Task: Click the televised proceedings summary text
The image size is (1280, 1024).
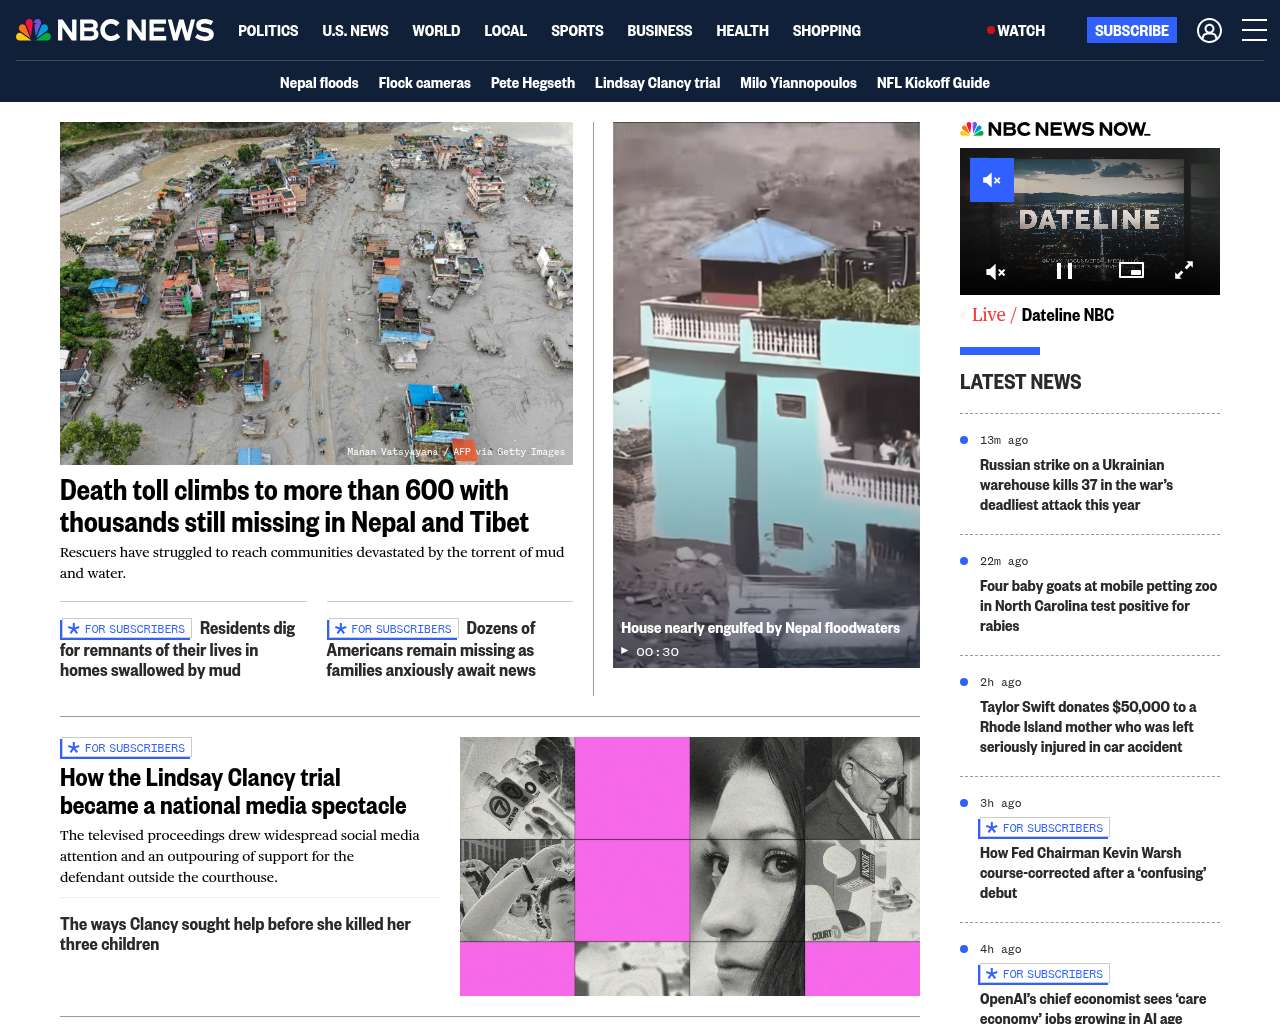Action: [x=240, y=856]
